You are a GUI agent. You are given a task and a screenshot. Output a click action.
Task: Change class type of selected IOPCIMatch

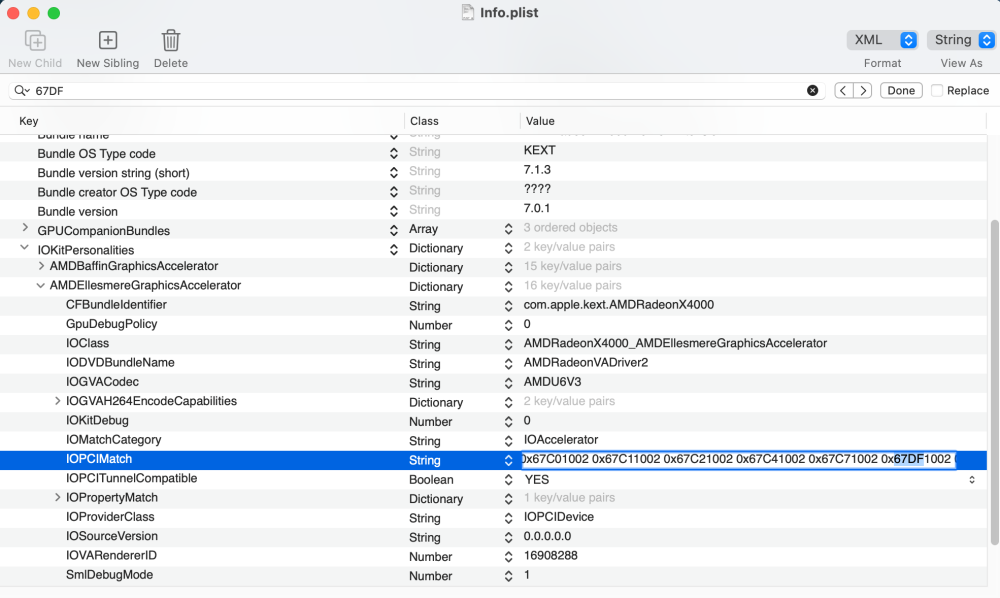point(508,460)
